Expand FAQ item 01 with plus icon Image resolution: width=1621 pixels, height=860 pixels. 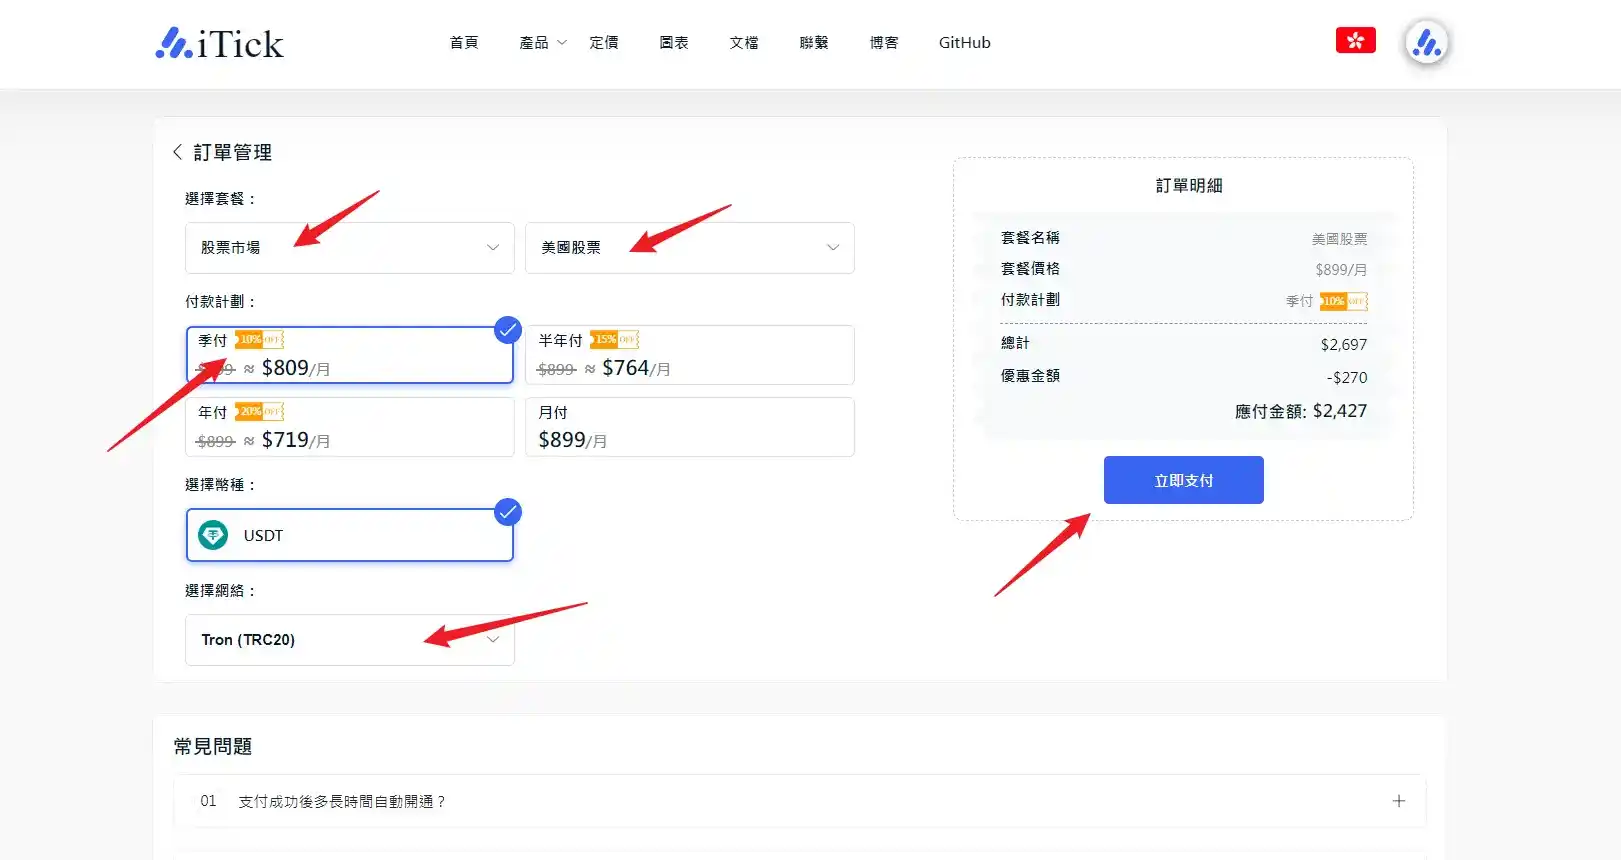click(1398, 801)
